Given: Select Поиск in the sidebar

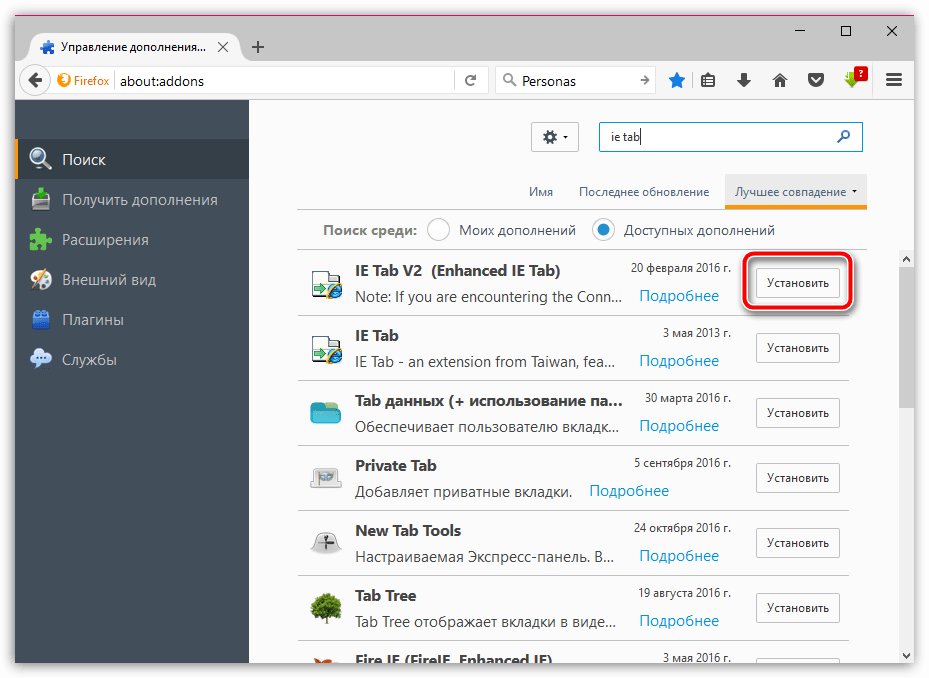Looking at the screenshot, I should [132, 159].
